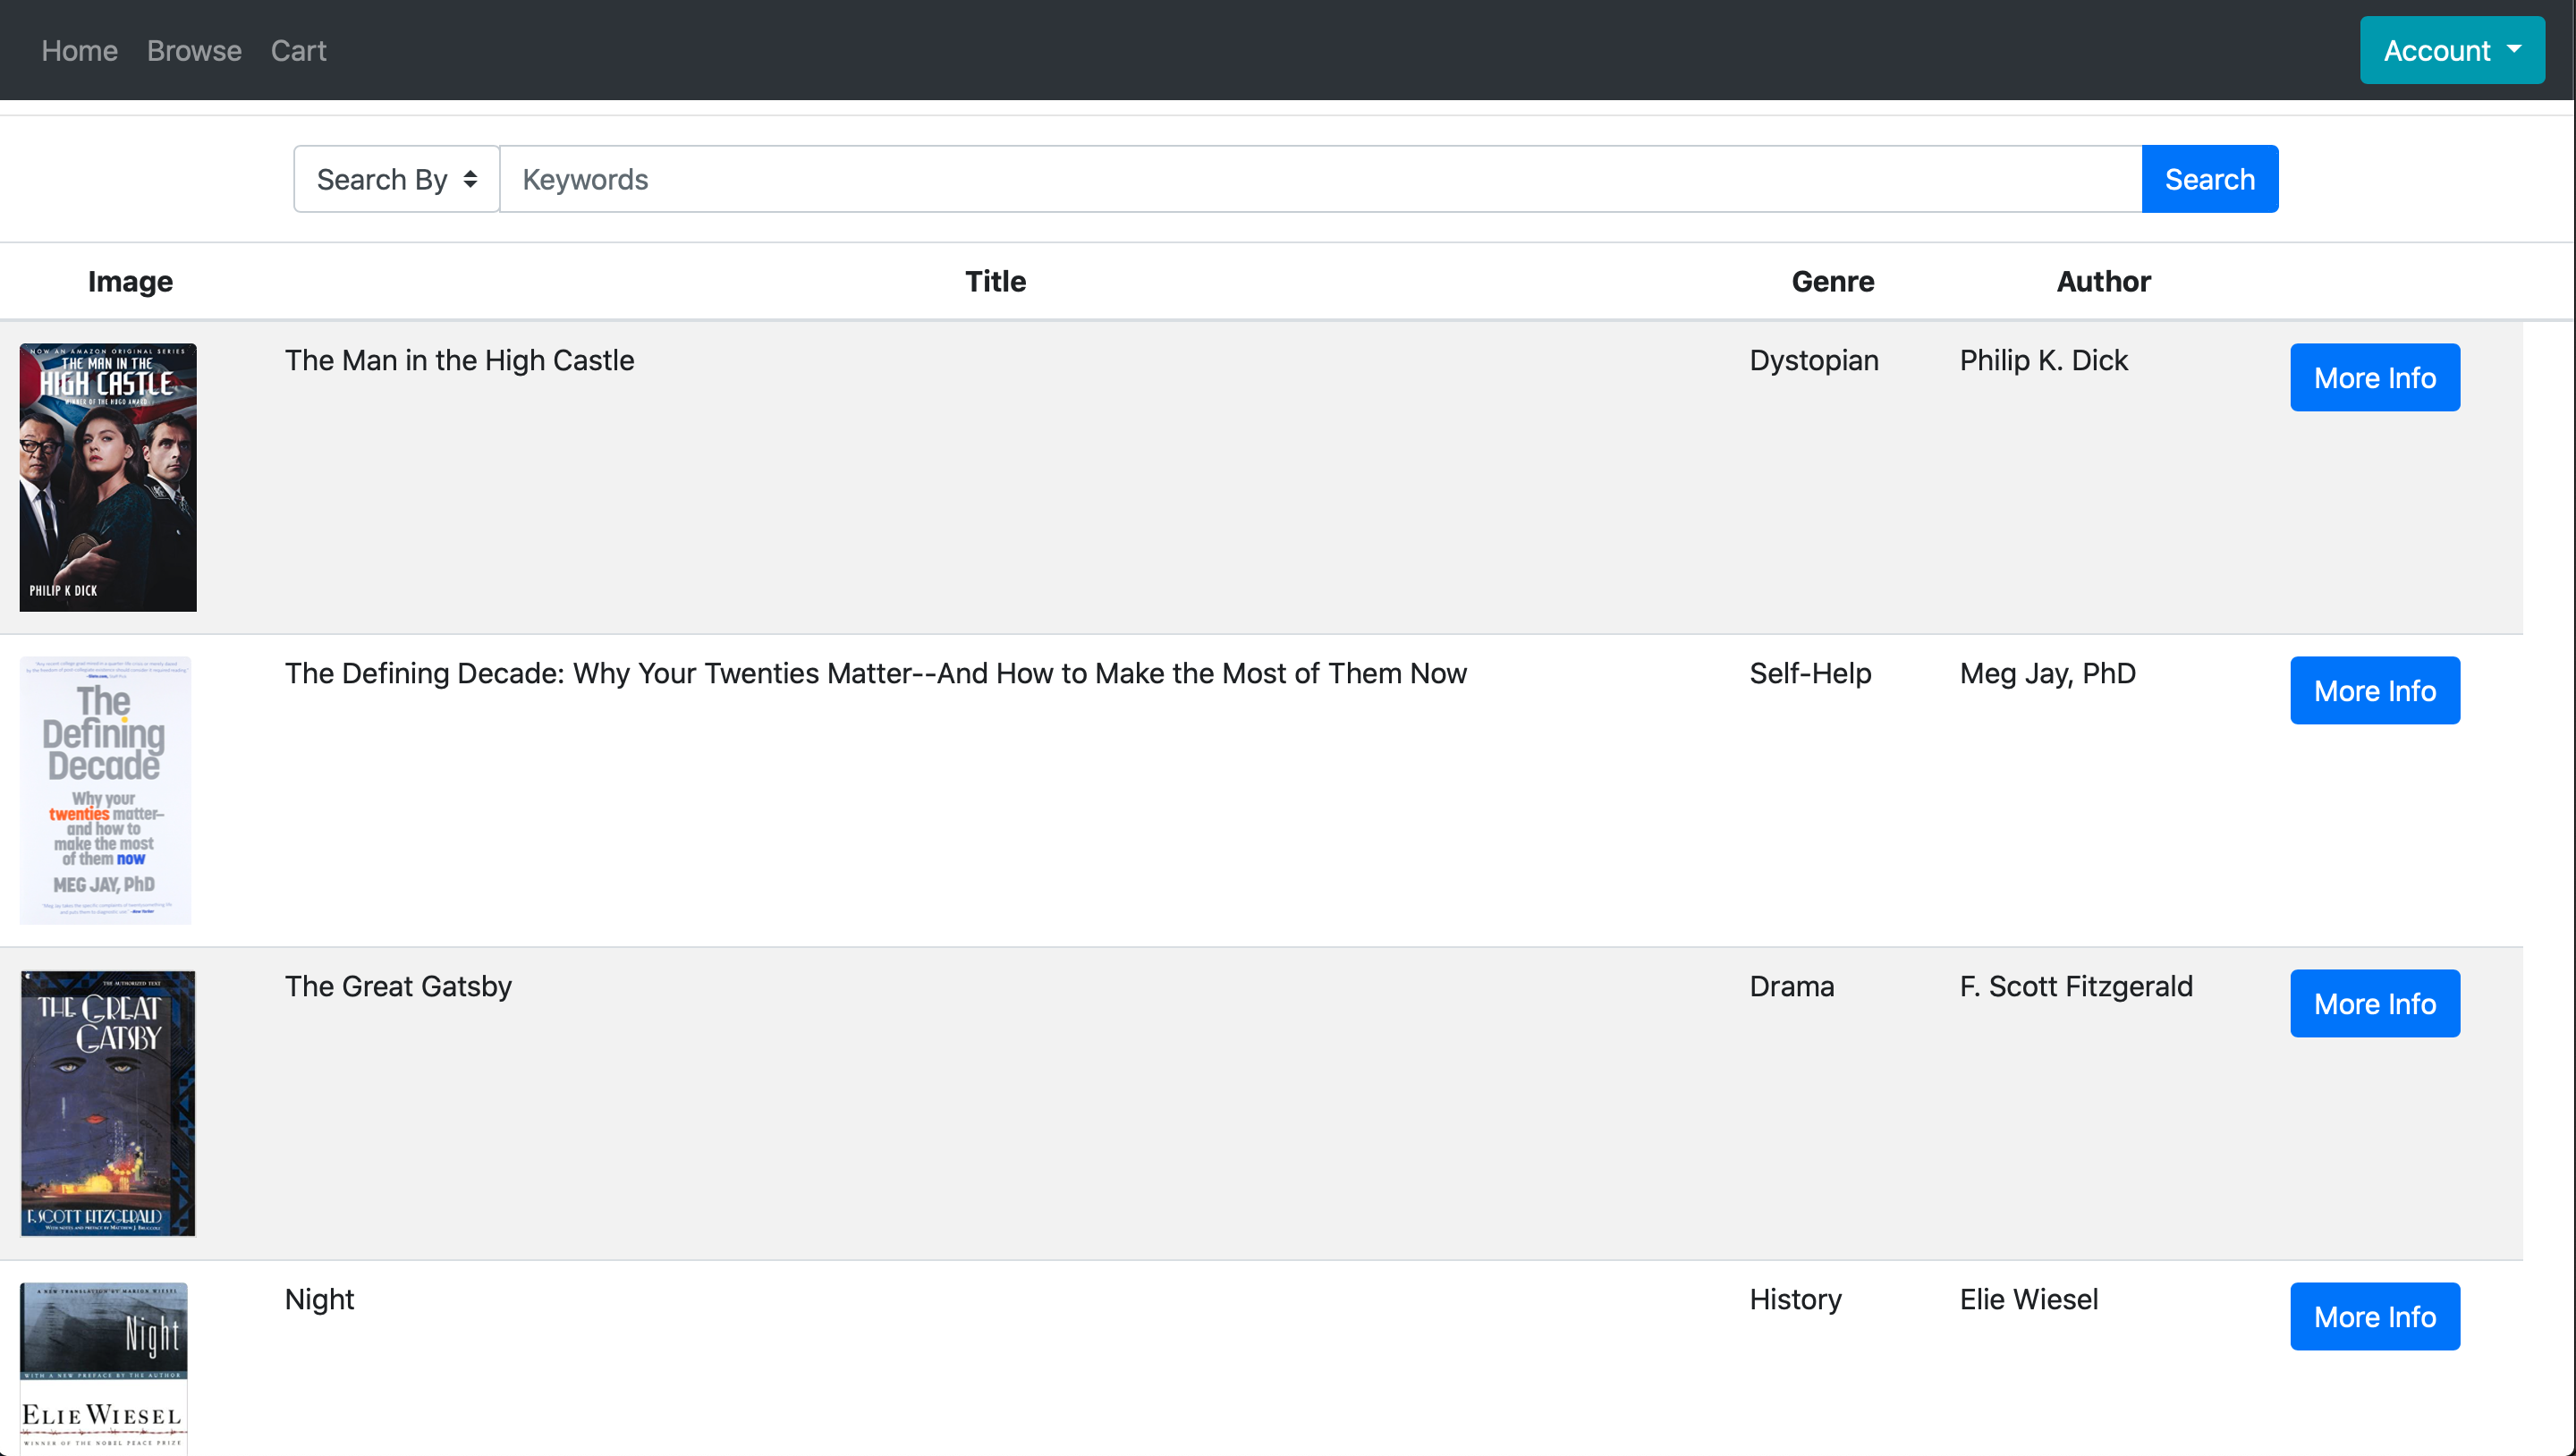Open the Home navigation link
2576x1456 pixels.
pos(79,50)
